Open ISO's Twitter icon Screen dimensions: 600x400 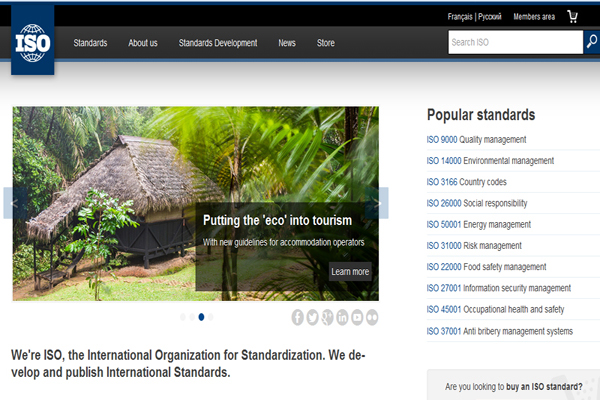point(313,317)
